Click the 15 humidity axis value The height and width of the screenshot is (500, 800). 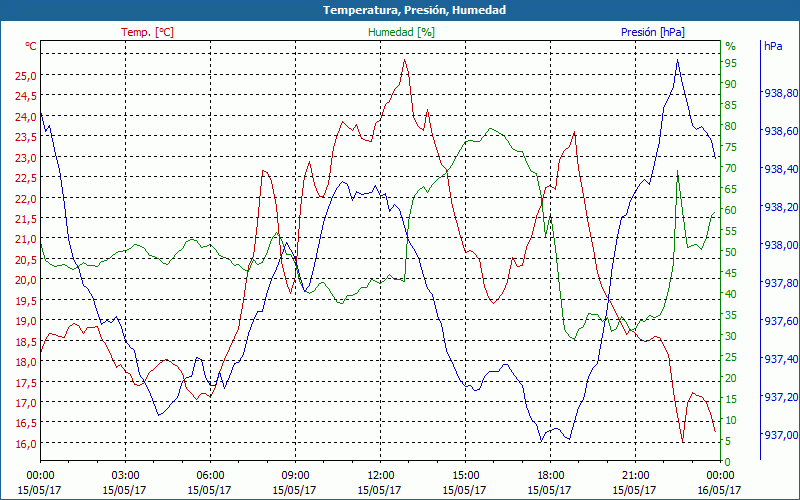point(731,399)
